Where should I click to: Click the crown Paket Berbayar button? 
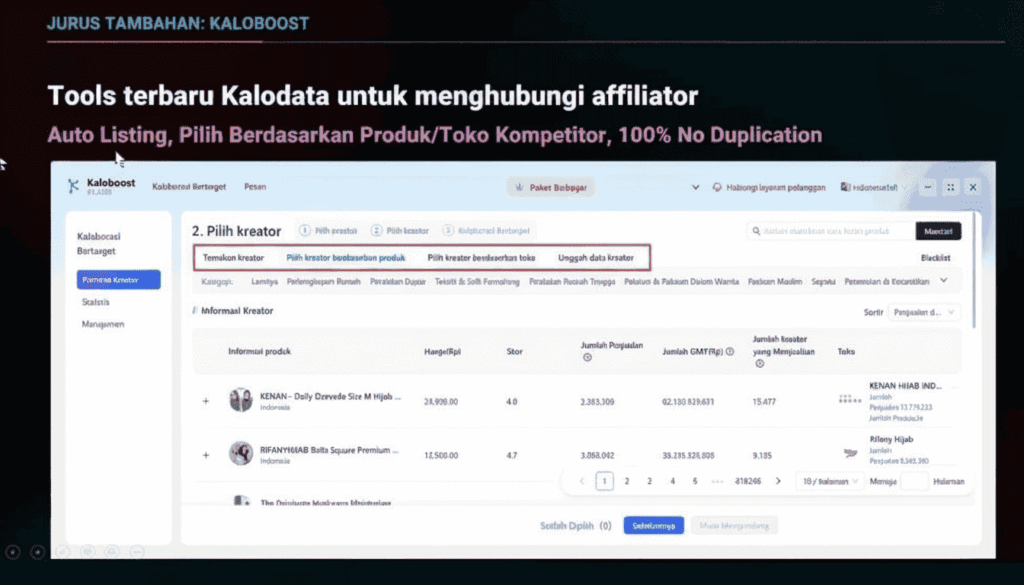551,187
